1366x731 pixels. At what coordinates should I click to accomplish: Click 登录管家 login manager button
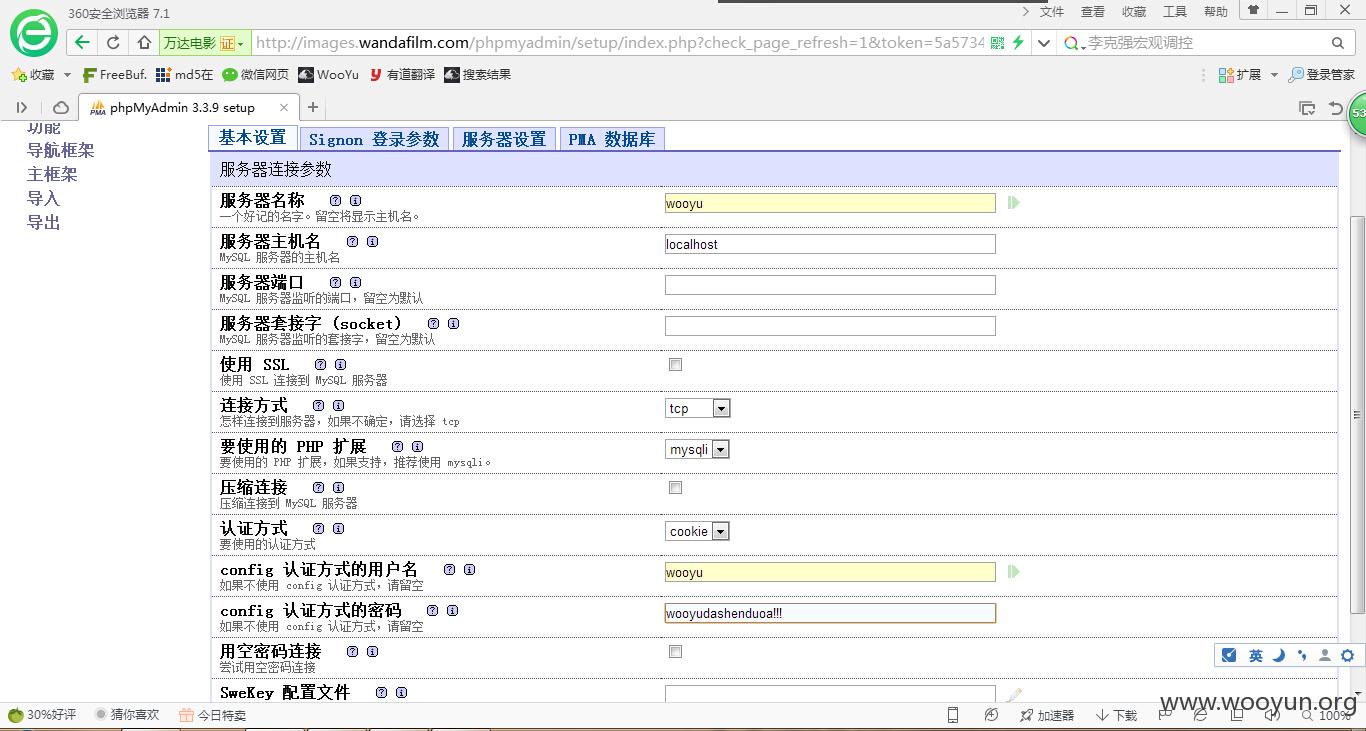[1321, 75]
